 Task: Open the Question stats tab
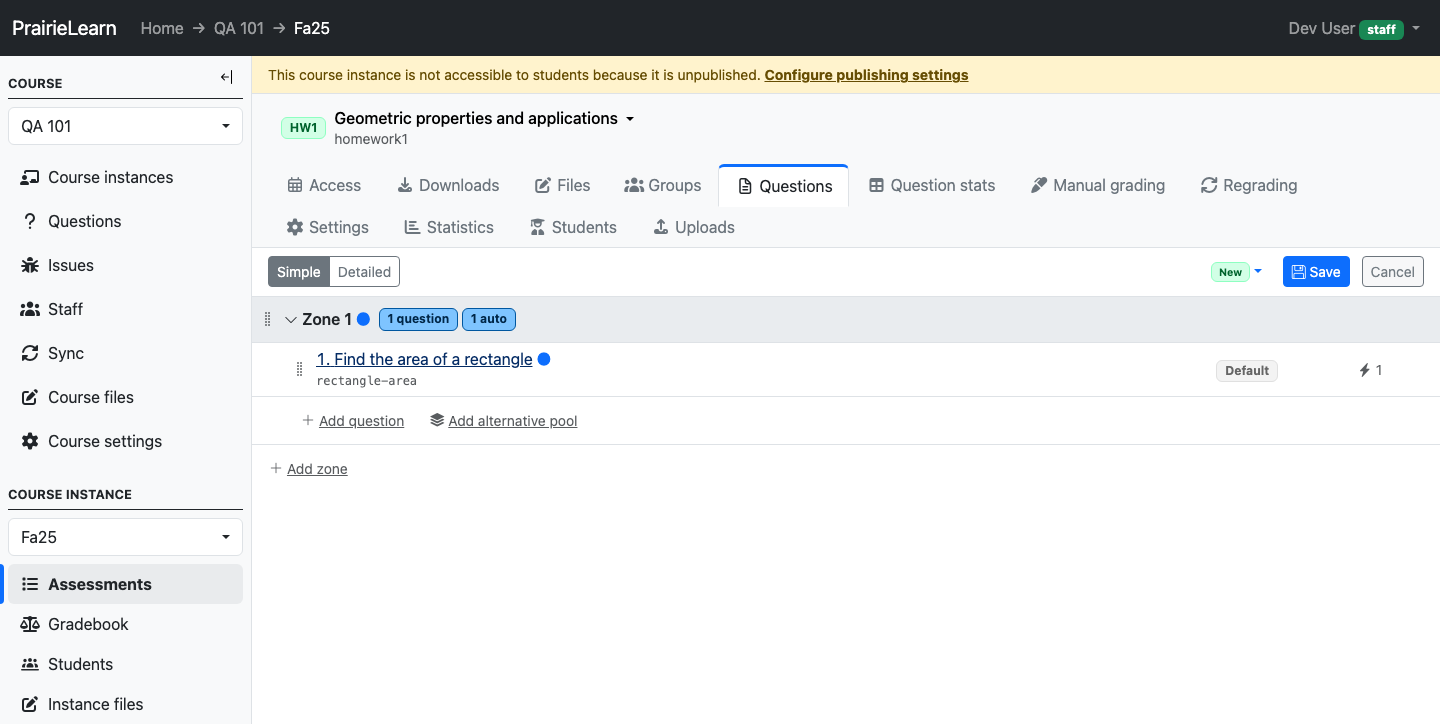pyautogui.click(x=932, y=185)
